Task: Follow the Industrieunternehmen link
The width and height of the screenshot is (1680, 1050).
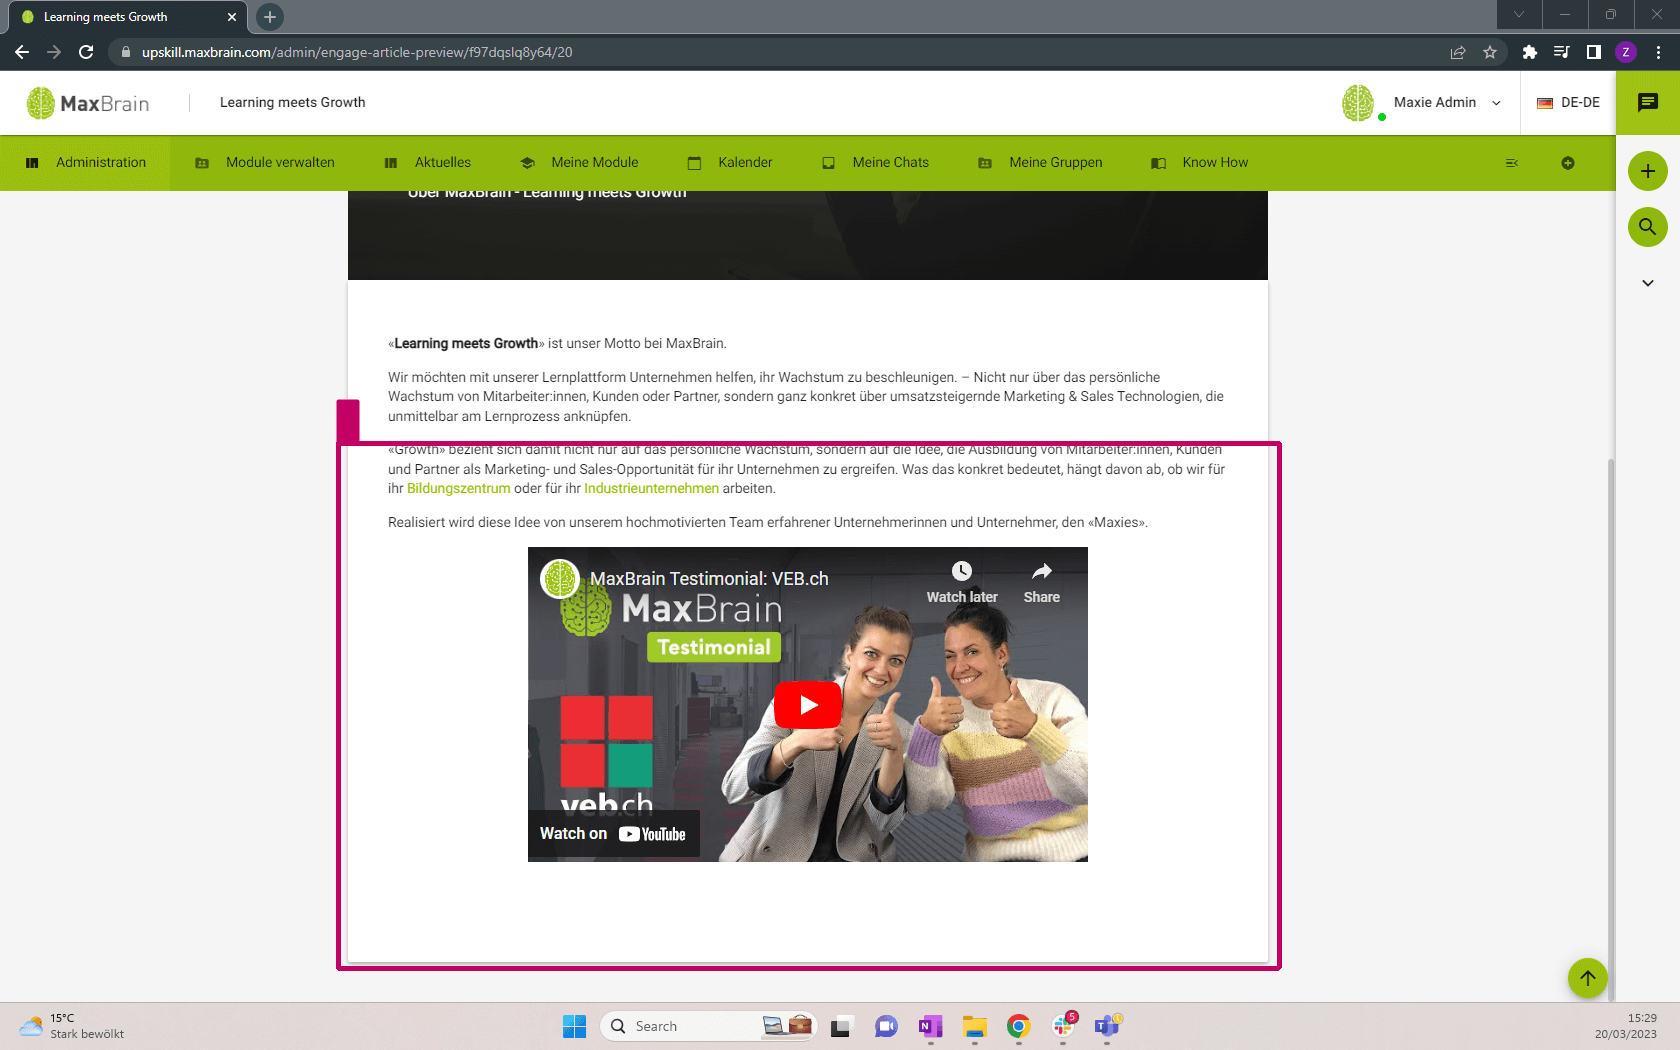Action: (651, 488)
